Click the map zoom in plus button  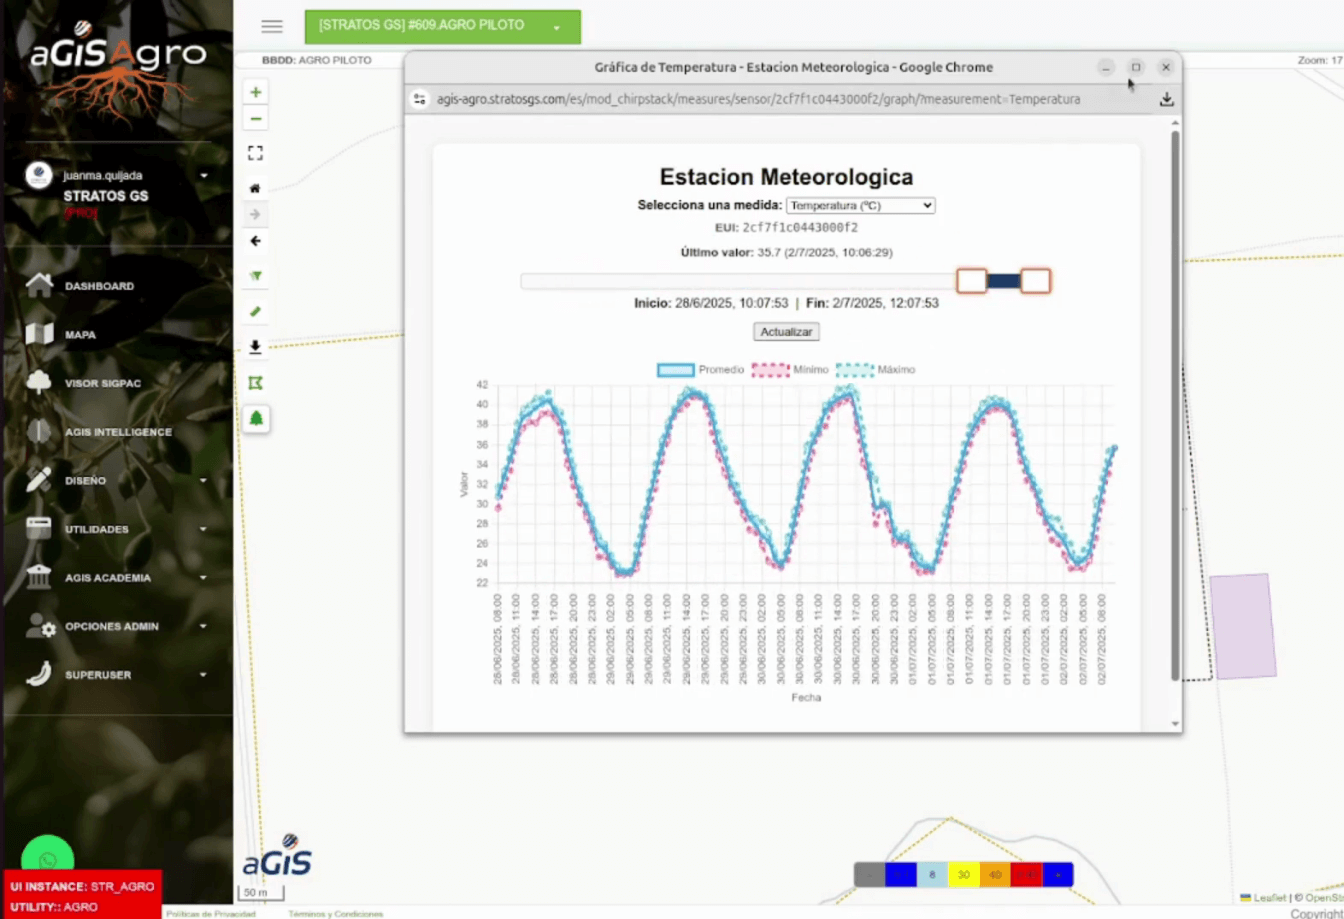[256, 92]
